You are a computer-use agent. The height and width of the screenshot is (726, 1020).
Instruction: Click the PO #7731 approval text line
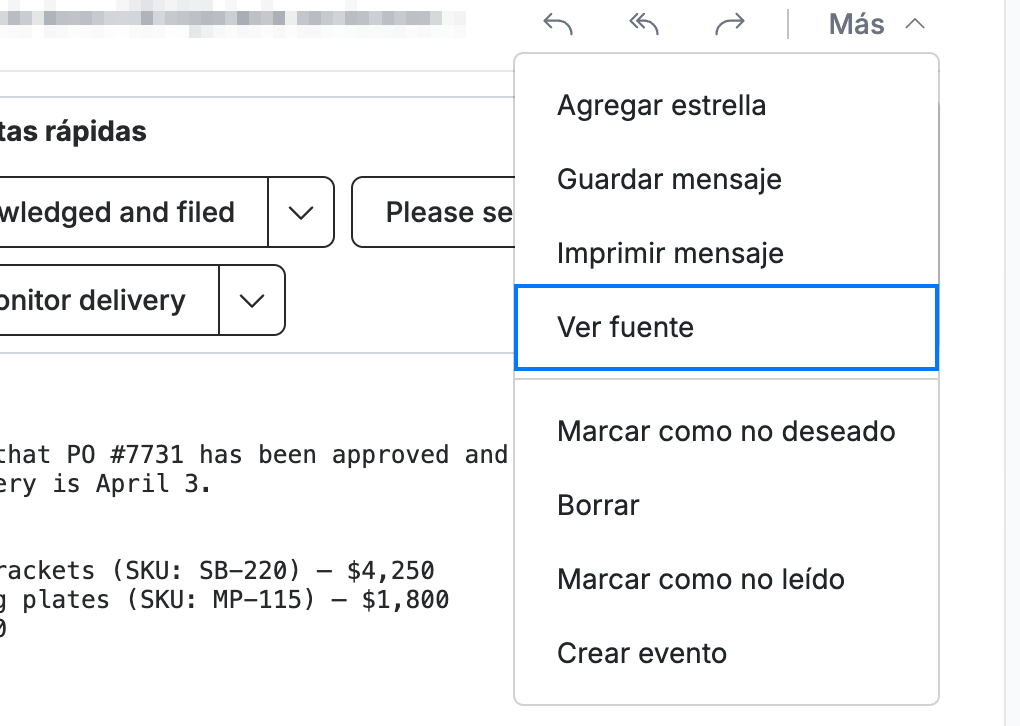coord(254,454)
